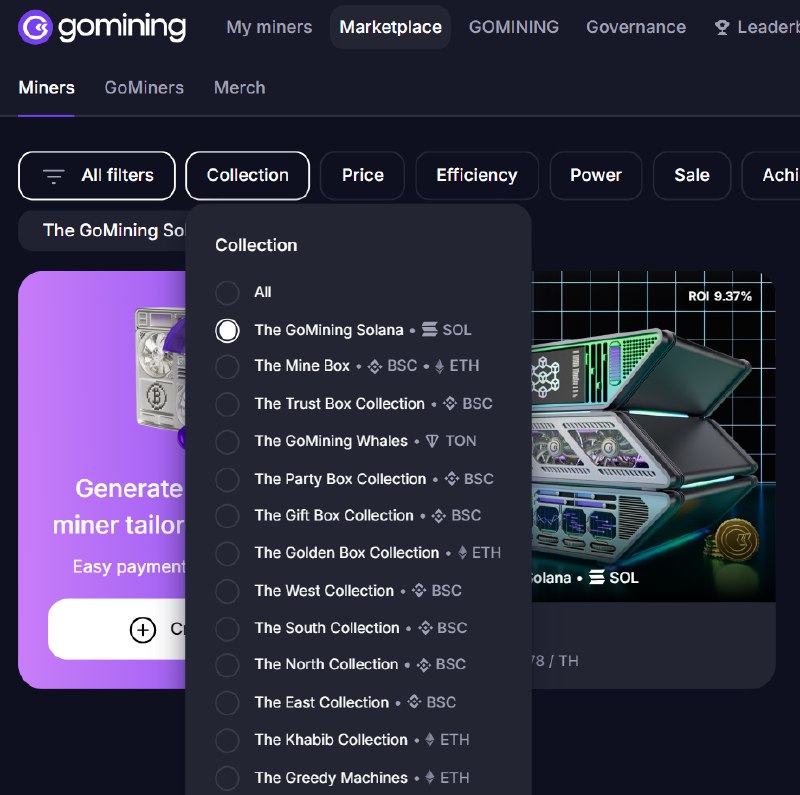Click the SOL icon on the miner card
Screen dimensions: 800x795
tap(596, 578)
